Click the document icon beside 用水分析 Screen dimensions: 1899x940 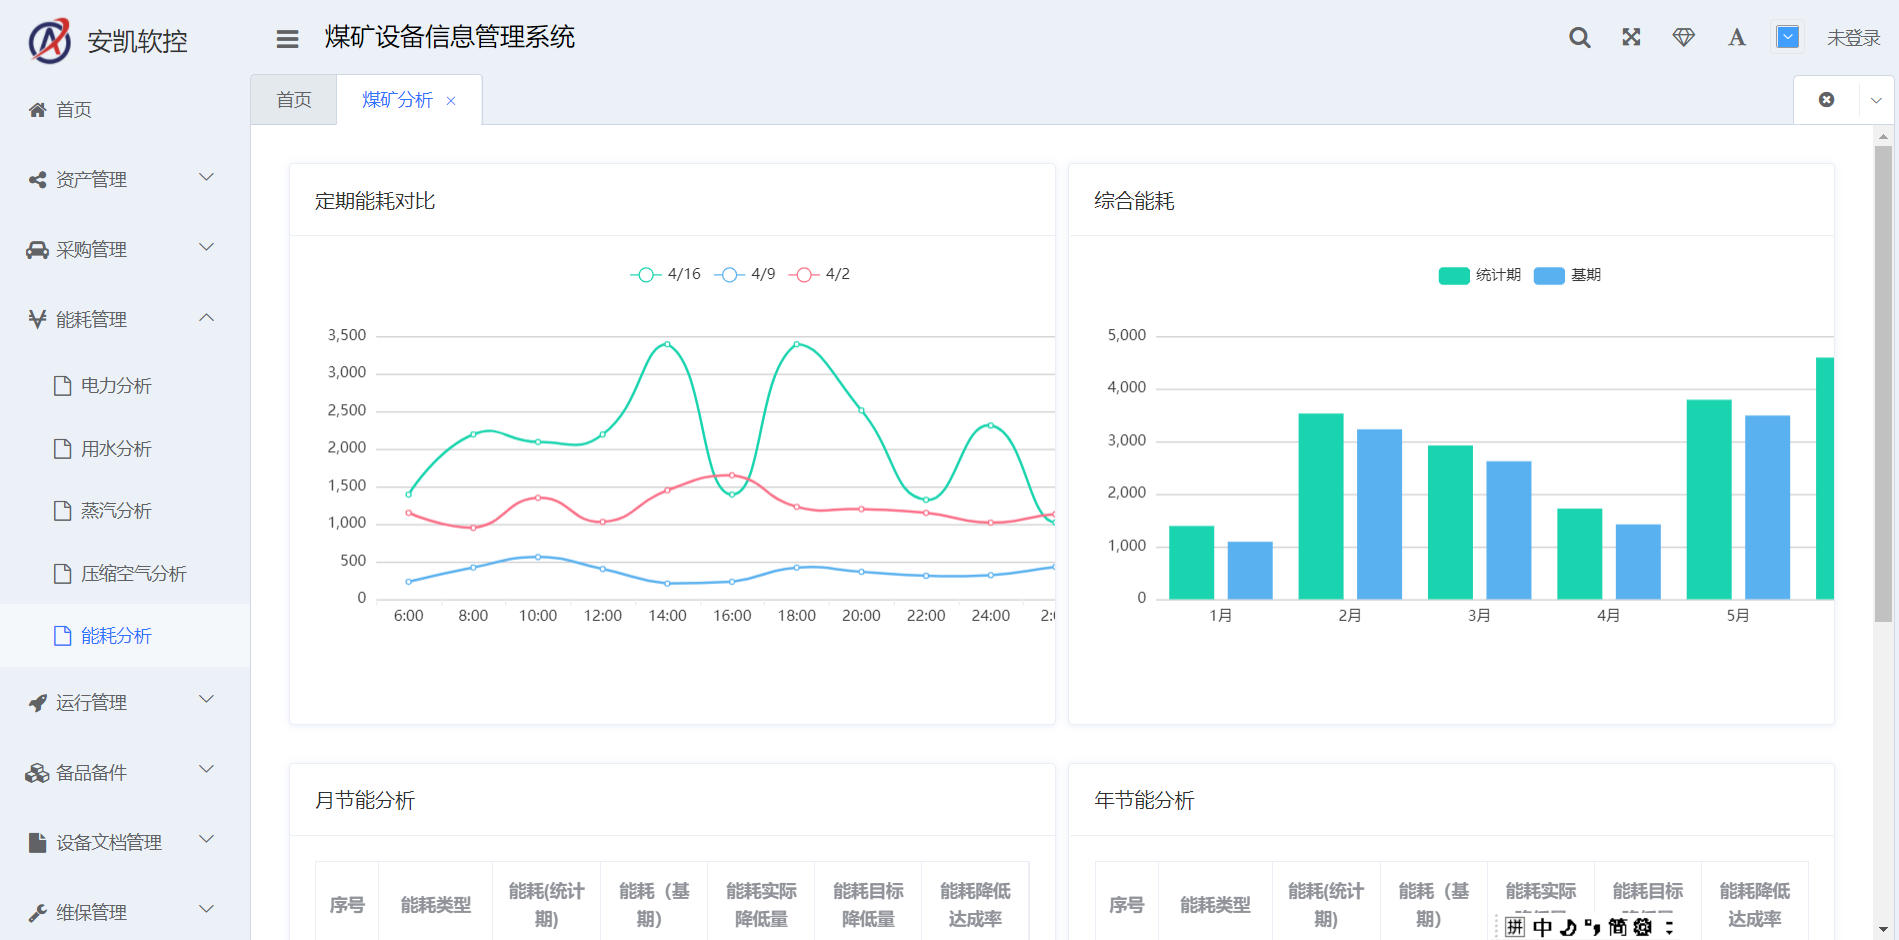(x=62, y=448)
